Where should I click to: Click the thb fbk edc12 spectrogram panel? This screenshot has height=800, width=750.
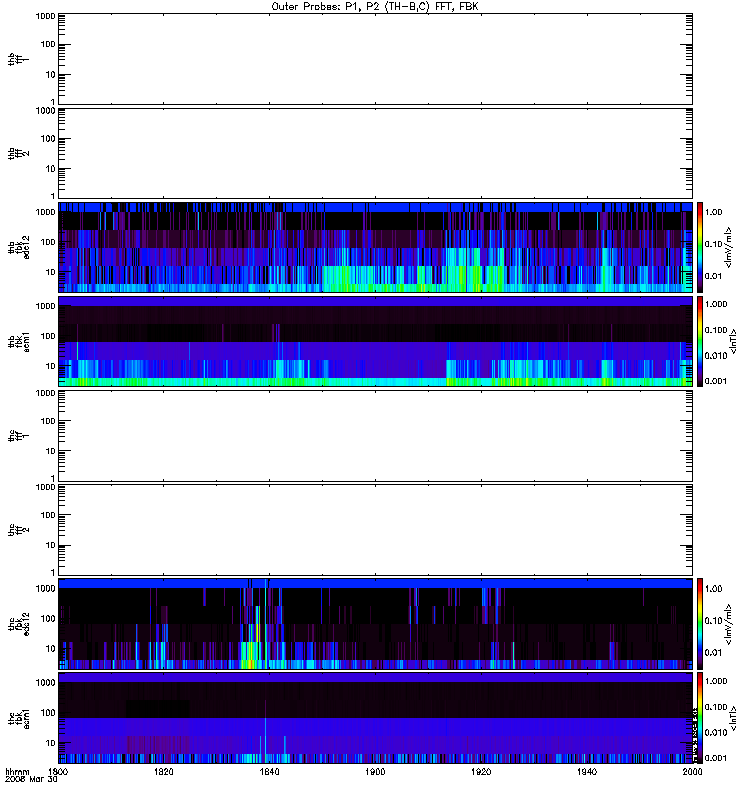pyautogui.click(x=375, y=247)
